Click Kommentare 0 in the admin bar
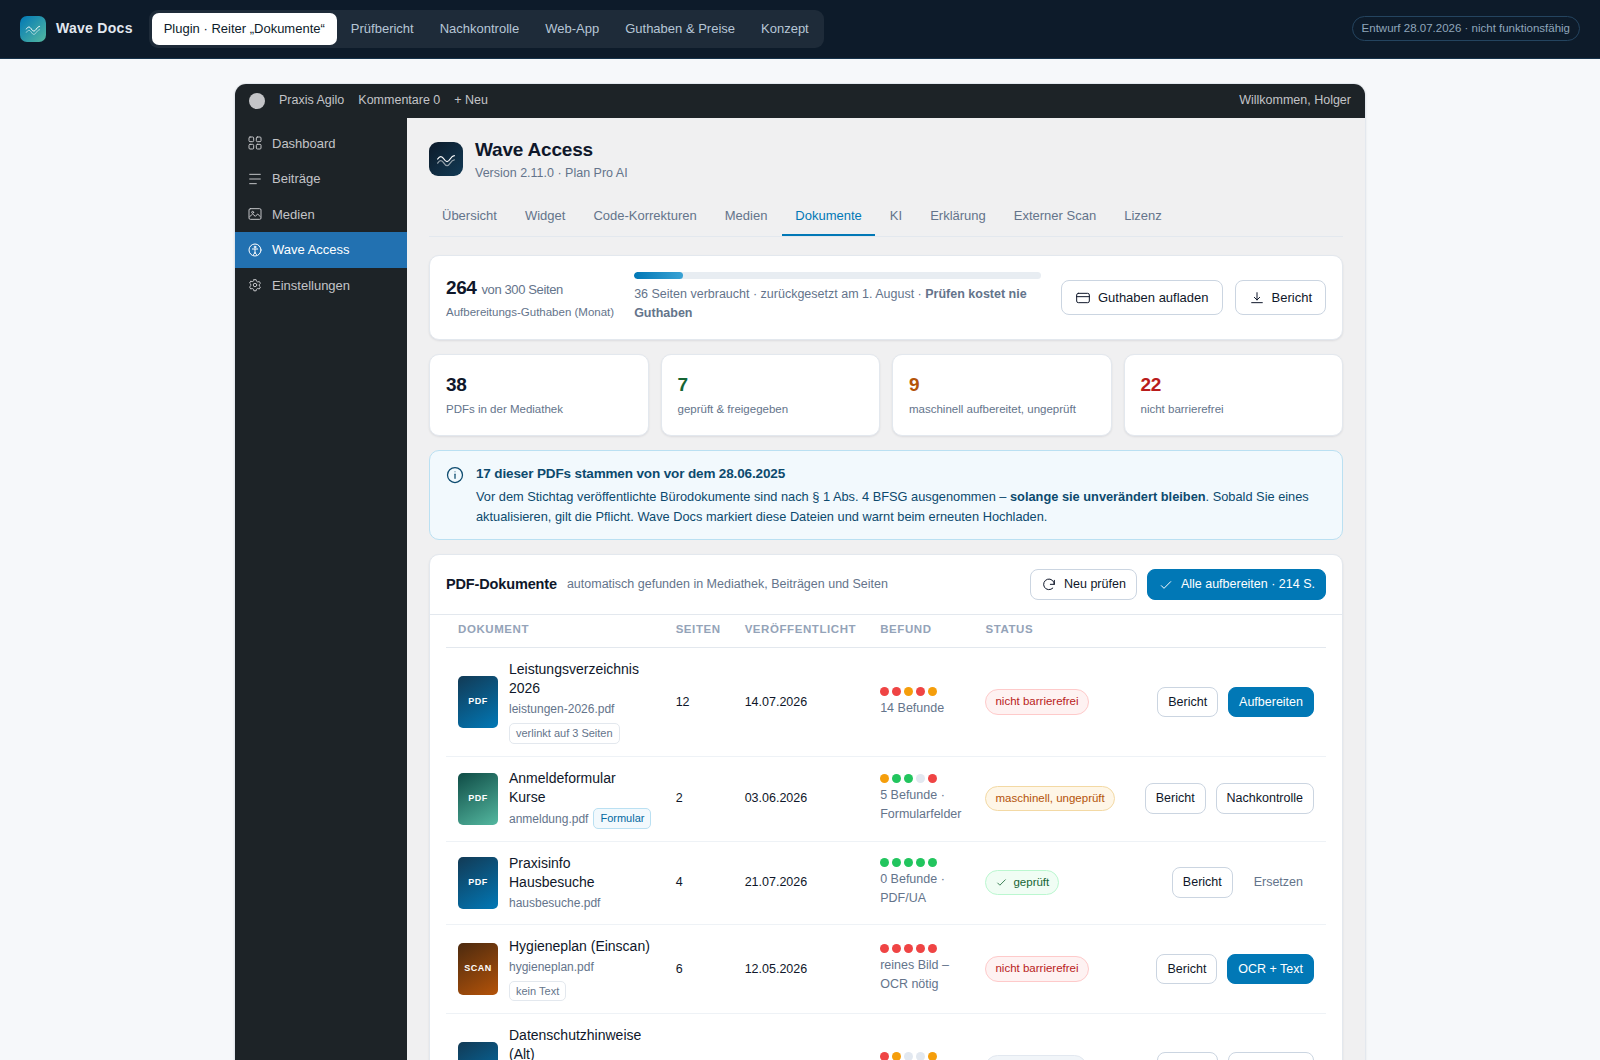This screenshot has width=1600, height=1060. pos(399,100)
